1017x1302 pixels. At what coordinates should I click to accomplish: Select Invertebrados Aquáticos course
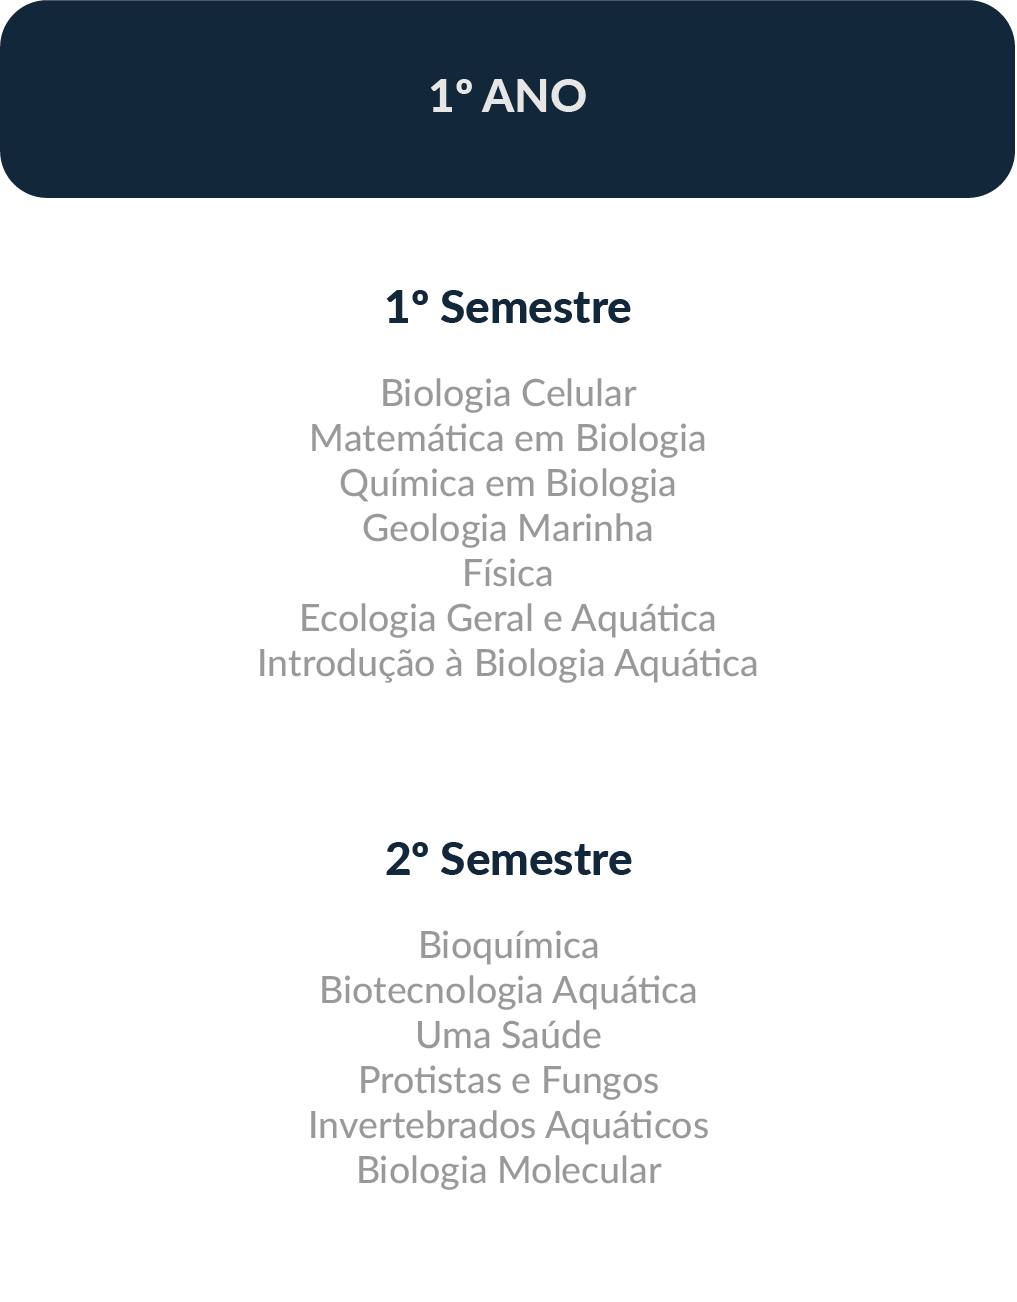pyautogui.click(x=508, y=1125)
